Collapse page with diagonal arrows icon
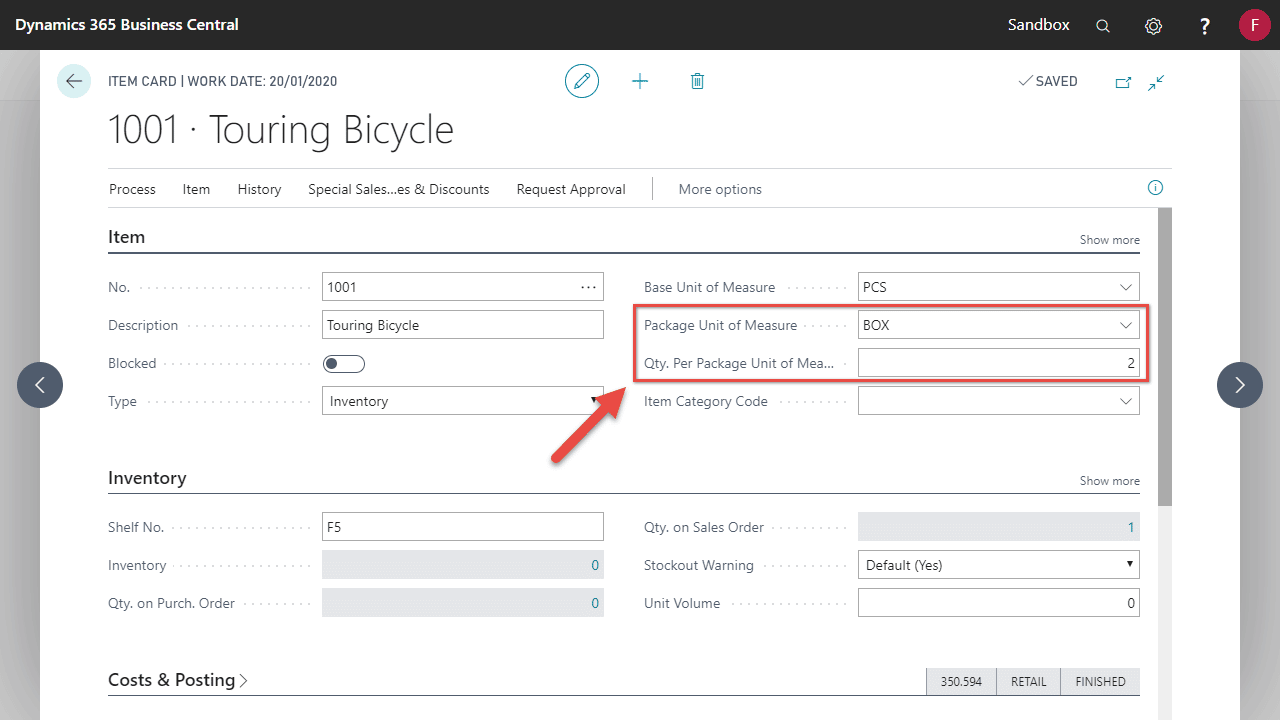This screenshot has height=720, width=1280. click(1156, 82)
